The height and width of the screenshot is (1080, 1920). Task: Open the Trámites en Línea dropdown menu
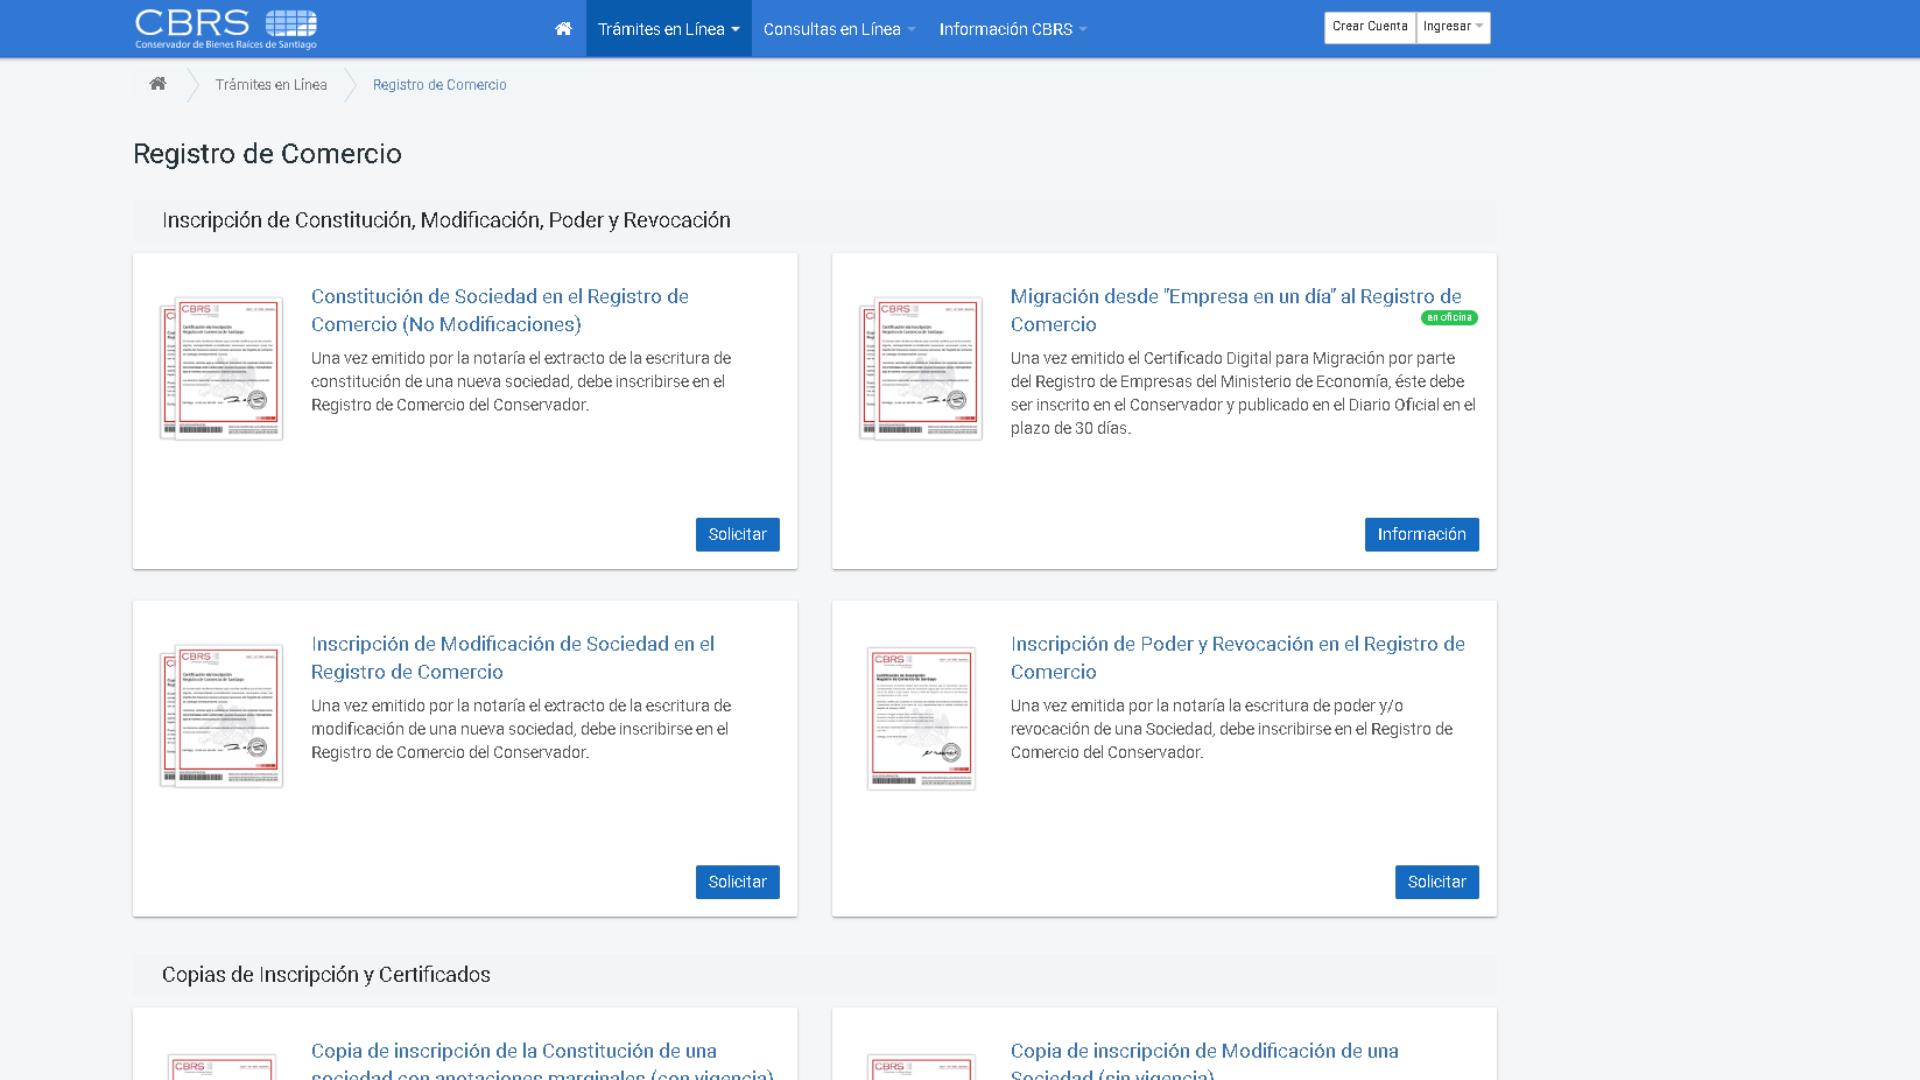(669, 29)
